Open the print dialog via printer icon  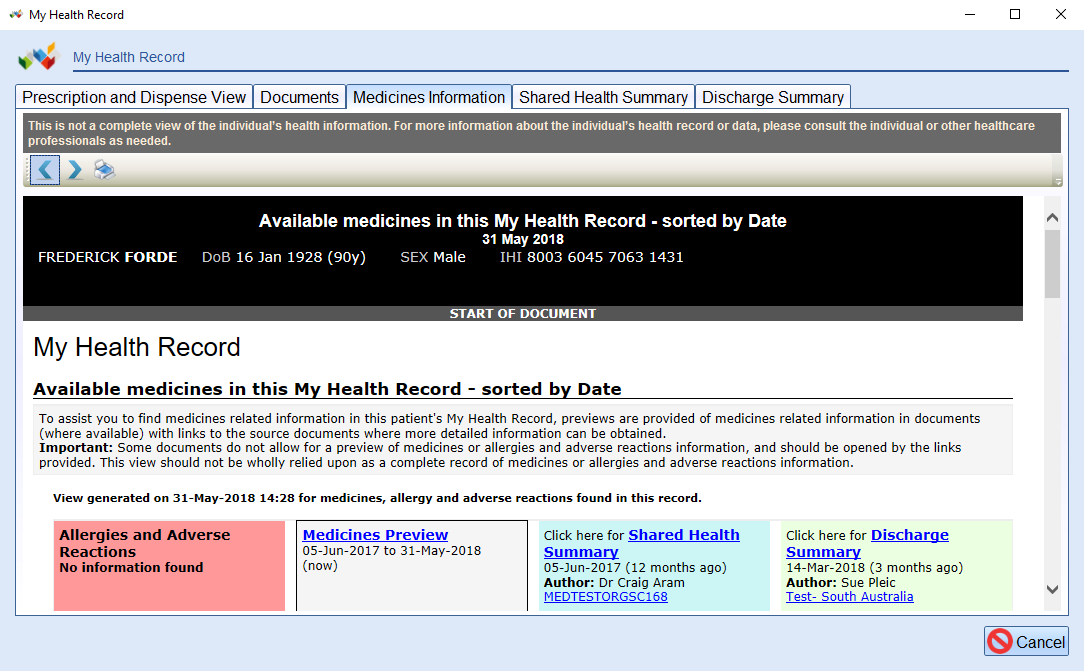click(104, 170)
